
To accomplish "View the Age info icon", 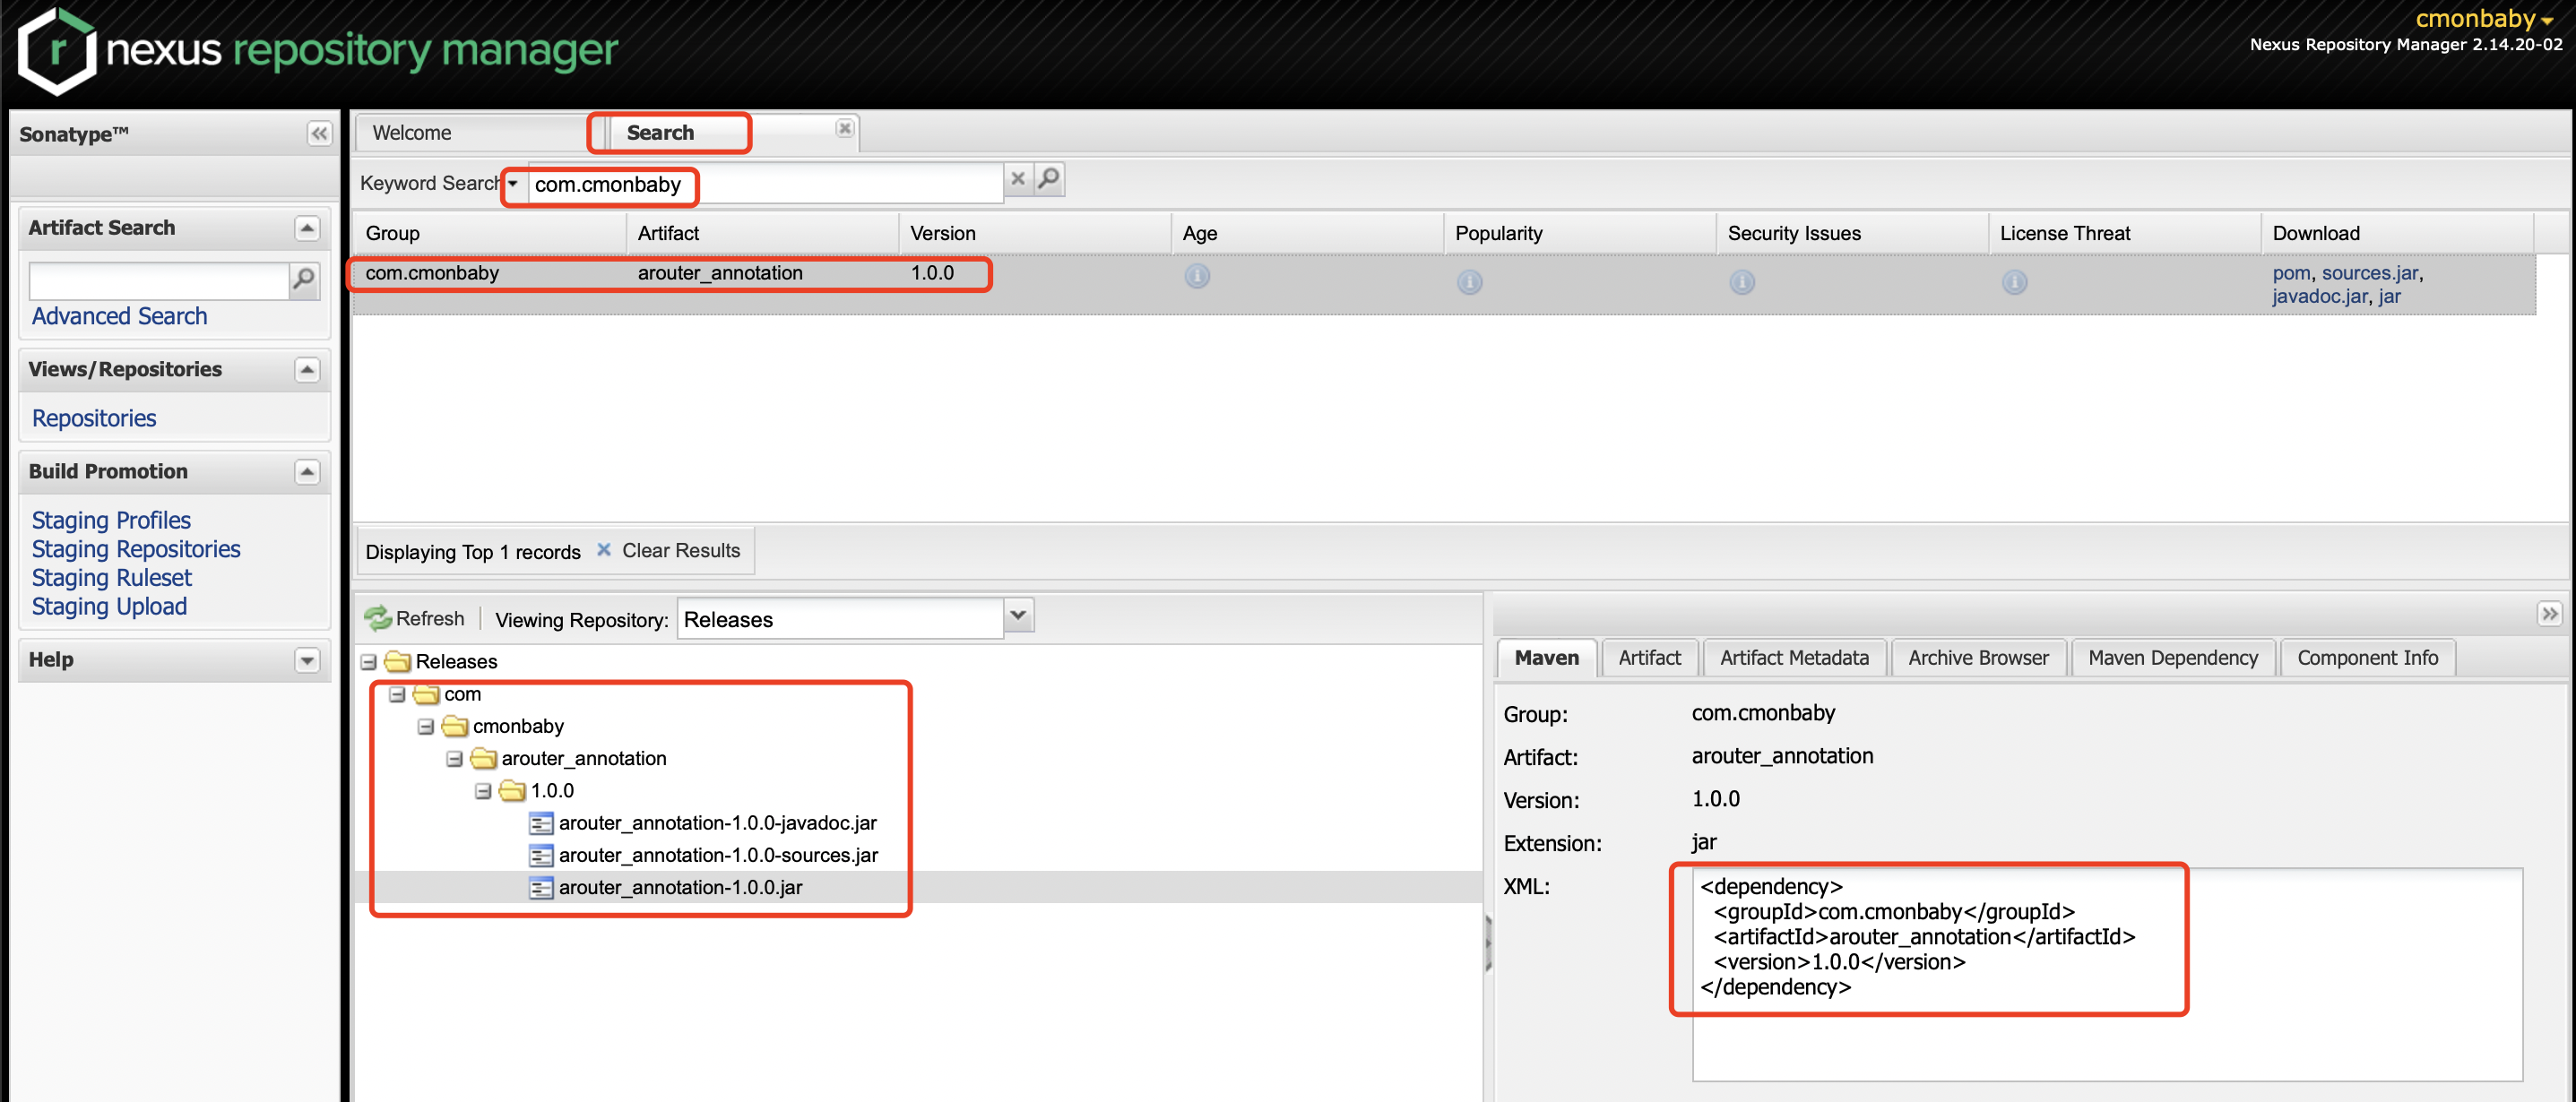I will 1197,276.
